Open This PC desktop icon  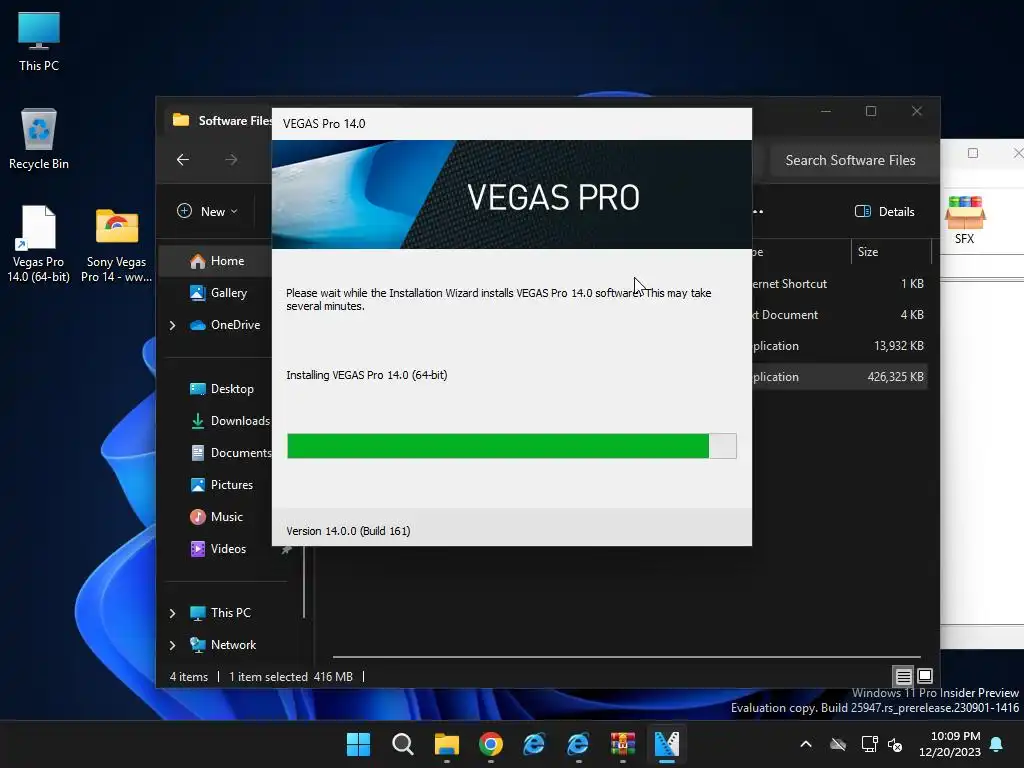point(39,40)
